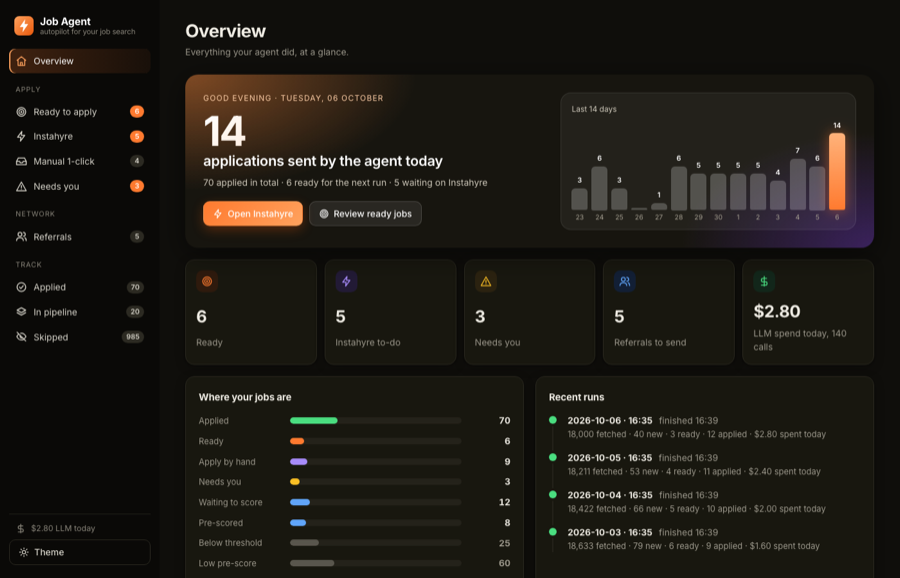Click the Waiting to score row label
This screenshot has width=900, height=578.
pos(230,502)
